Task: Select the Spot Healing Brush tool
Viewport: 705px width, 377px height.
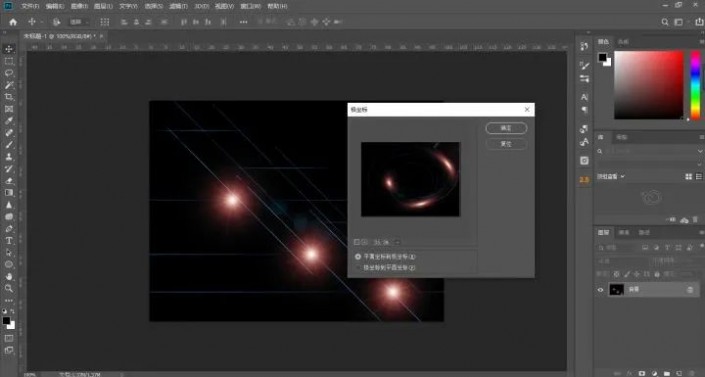Action: click(x=9, y=133)
